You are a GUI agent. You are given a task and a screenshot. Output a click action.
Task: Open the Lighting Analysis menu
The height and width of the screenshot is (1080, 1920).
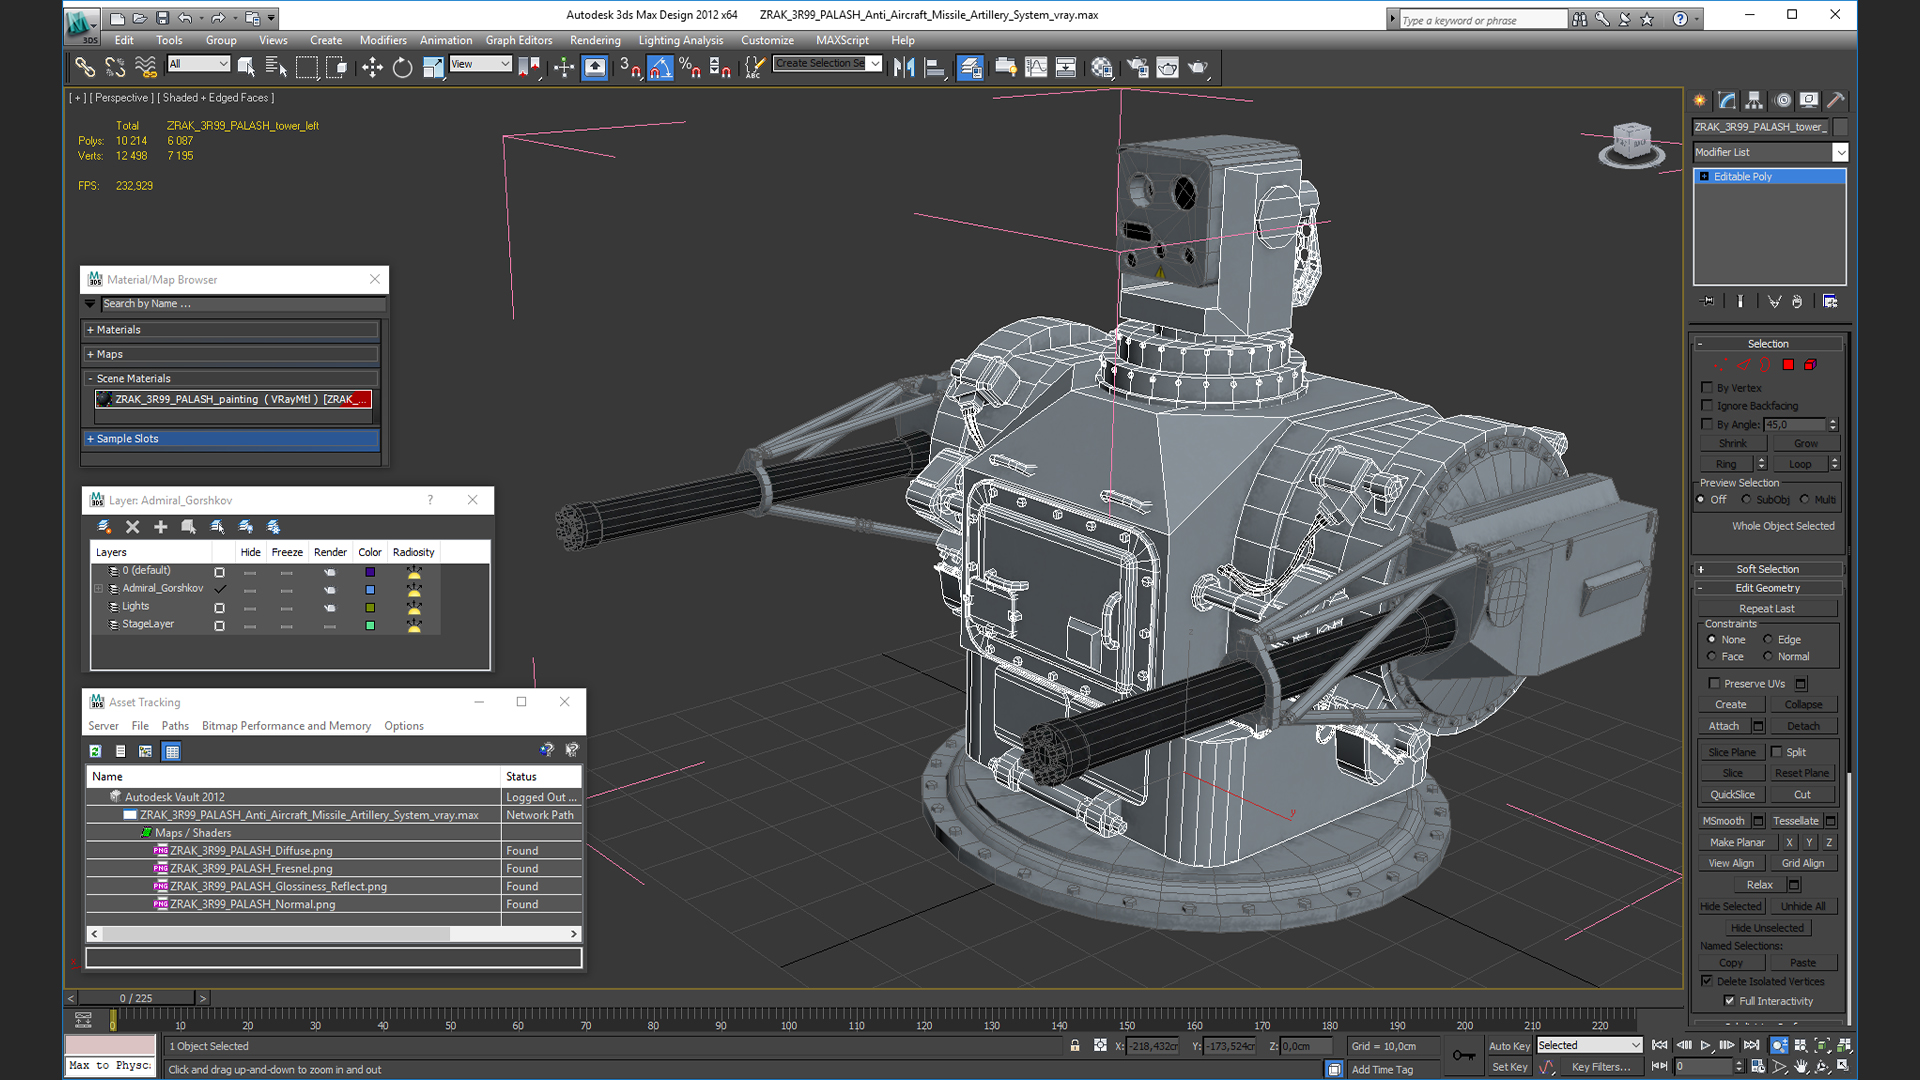pyautogui.click(x=680, y=40)
